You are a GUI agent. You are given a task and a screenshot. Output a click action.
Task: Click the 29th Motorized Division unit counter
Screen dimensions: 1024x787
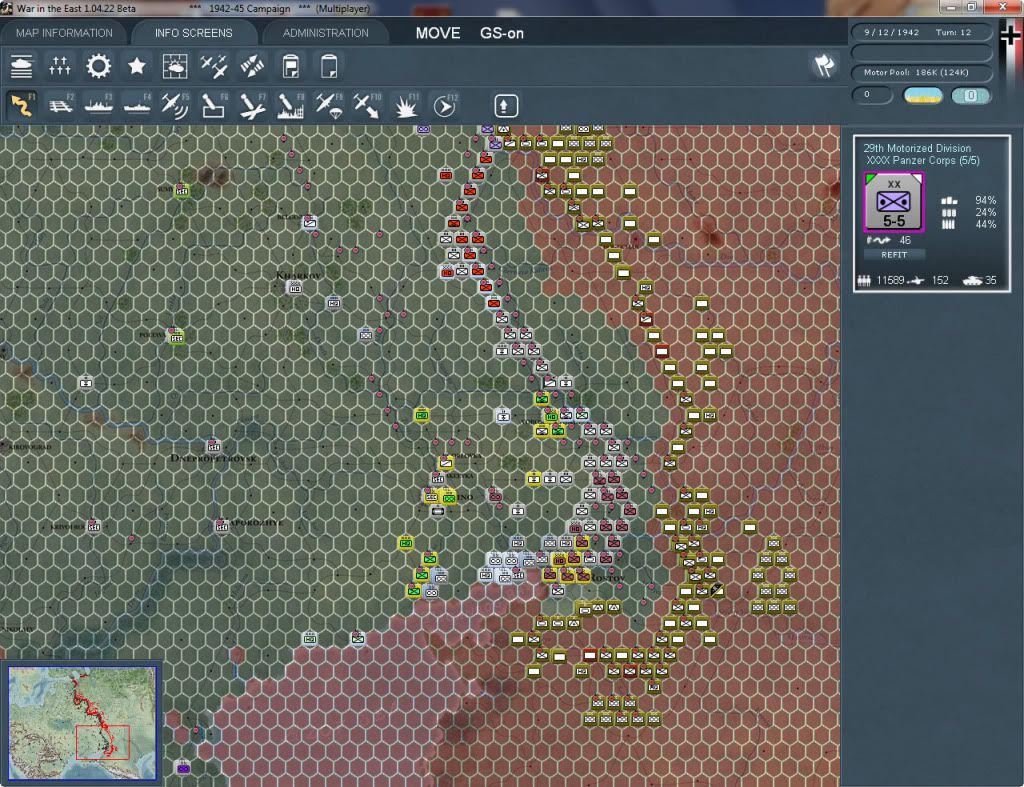point(893,202)
